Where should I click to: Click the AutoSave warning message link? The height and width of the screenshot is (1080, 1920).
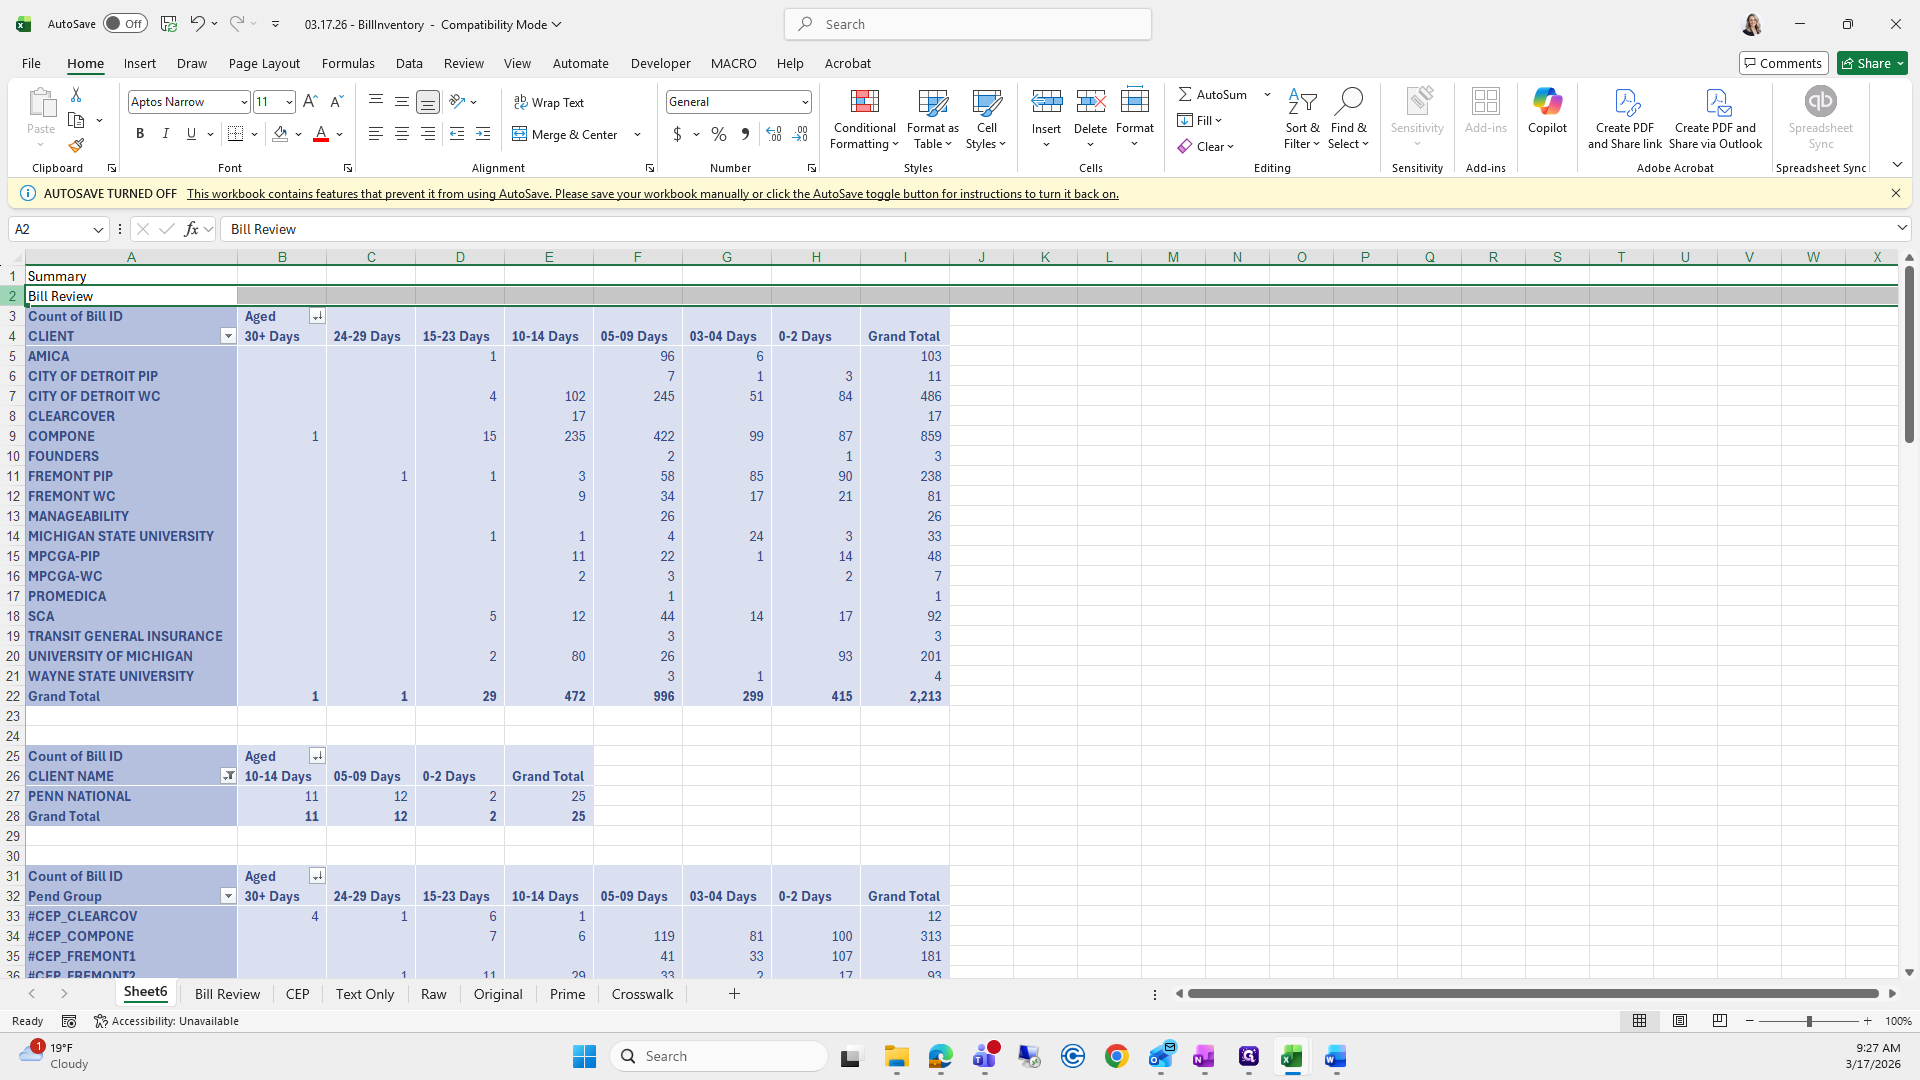(x=652, y=194)
